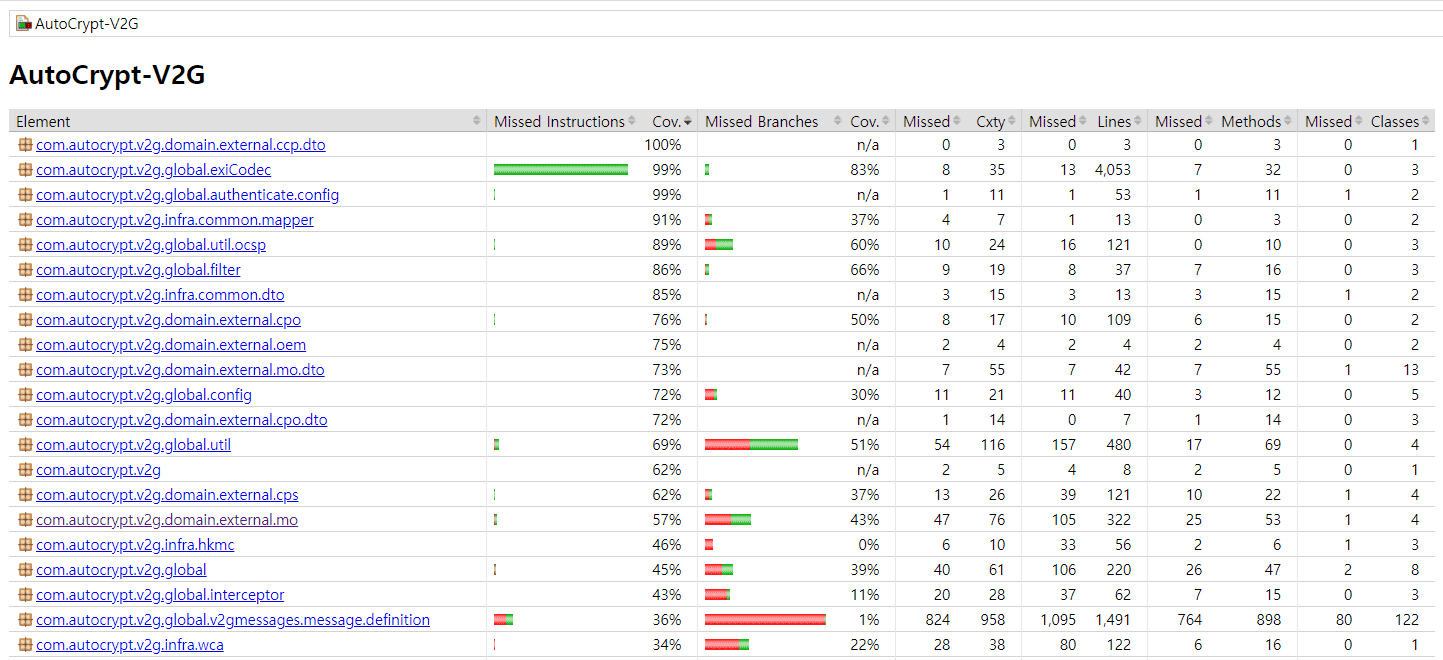Click package icon next to com.autocrypt.v2g.global.filter
Viewport: 1443px width, 660px height.
[x=25, y=270]
